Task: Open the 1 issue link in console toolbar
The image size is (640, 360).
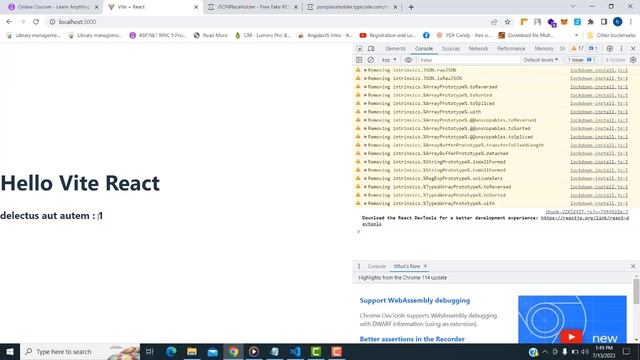Action: (x=581, y=60)
